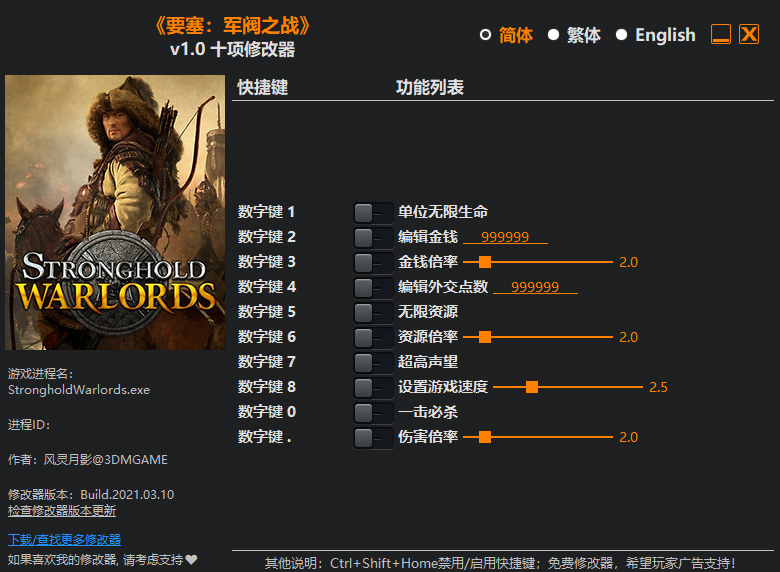
Task: Click the 编辑金钱 value field 999999
Action: click(x=505, y=237)
